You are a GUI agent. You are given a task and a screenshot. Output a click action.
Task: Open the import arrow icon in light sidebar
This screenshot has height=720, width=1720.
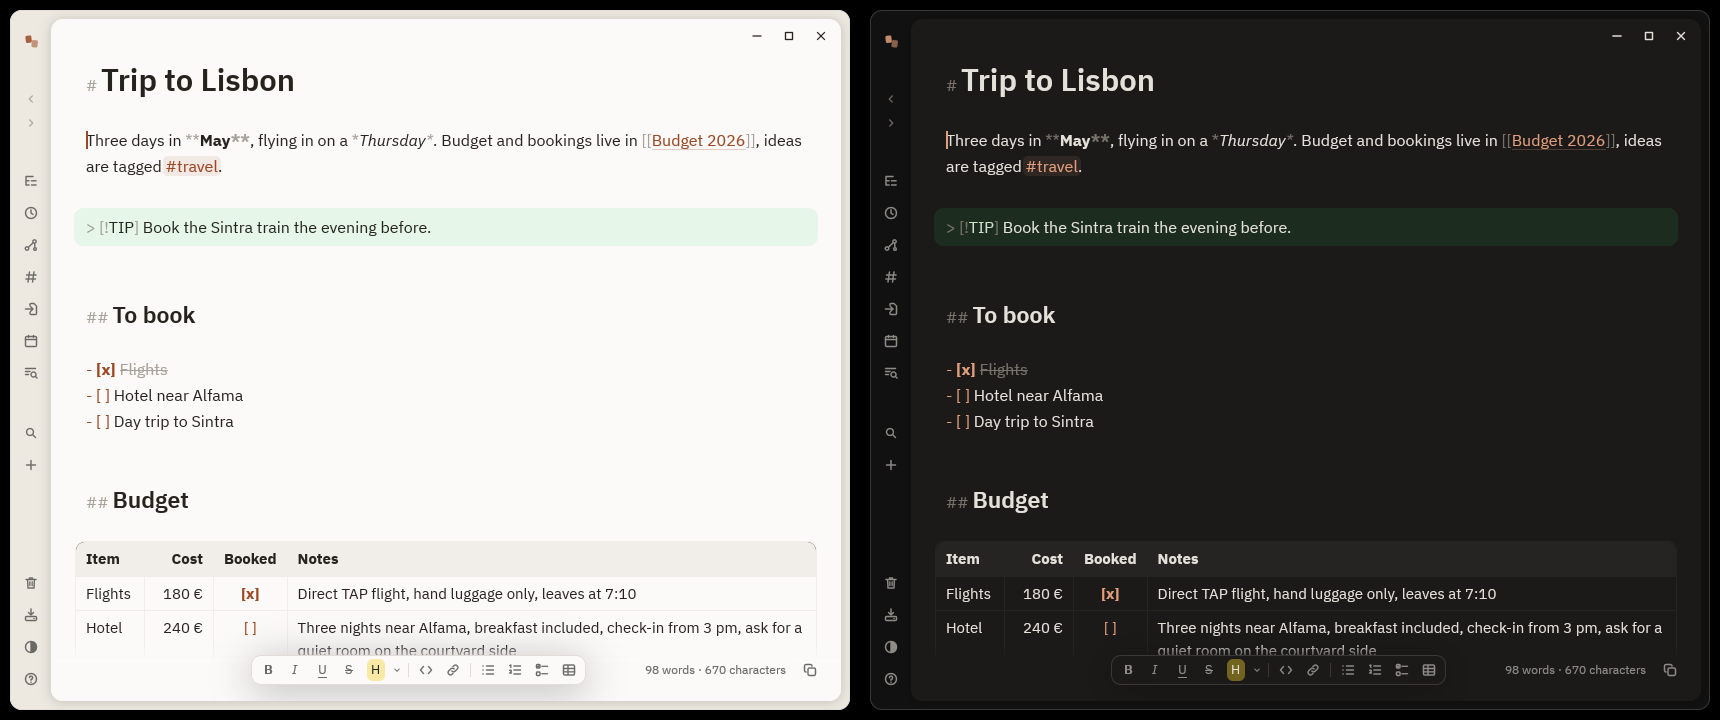coord(31,309)
